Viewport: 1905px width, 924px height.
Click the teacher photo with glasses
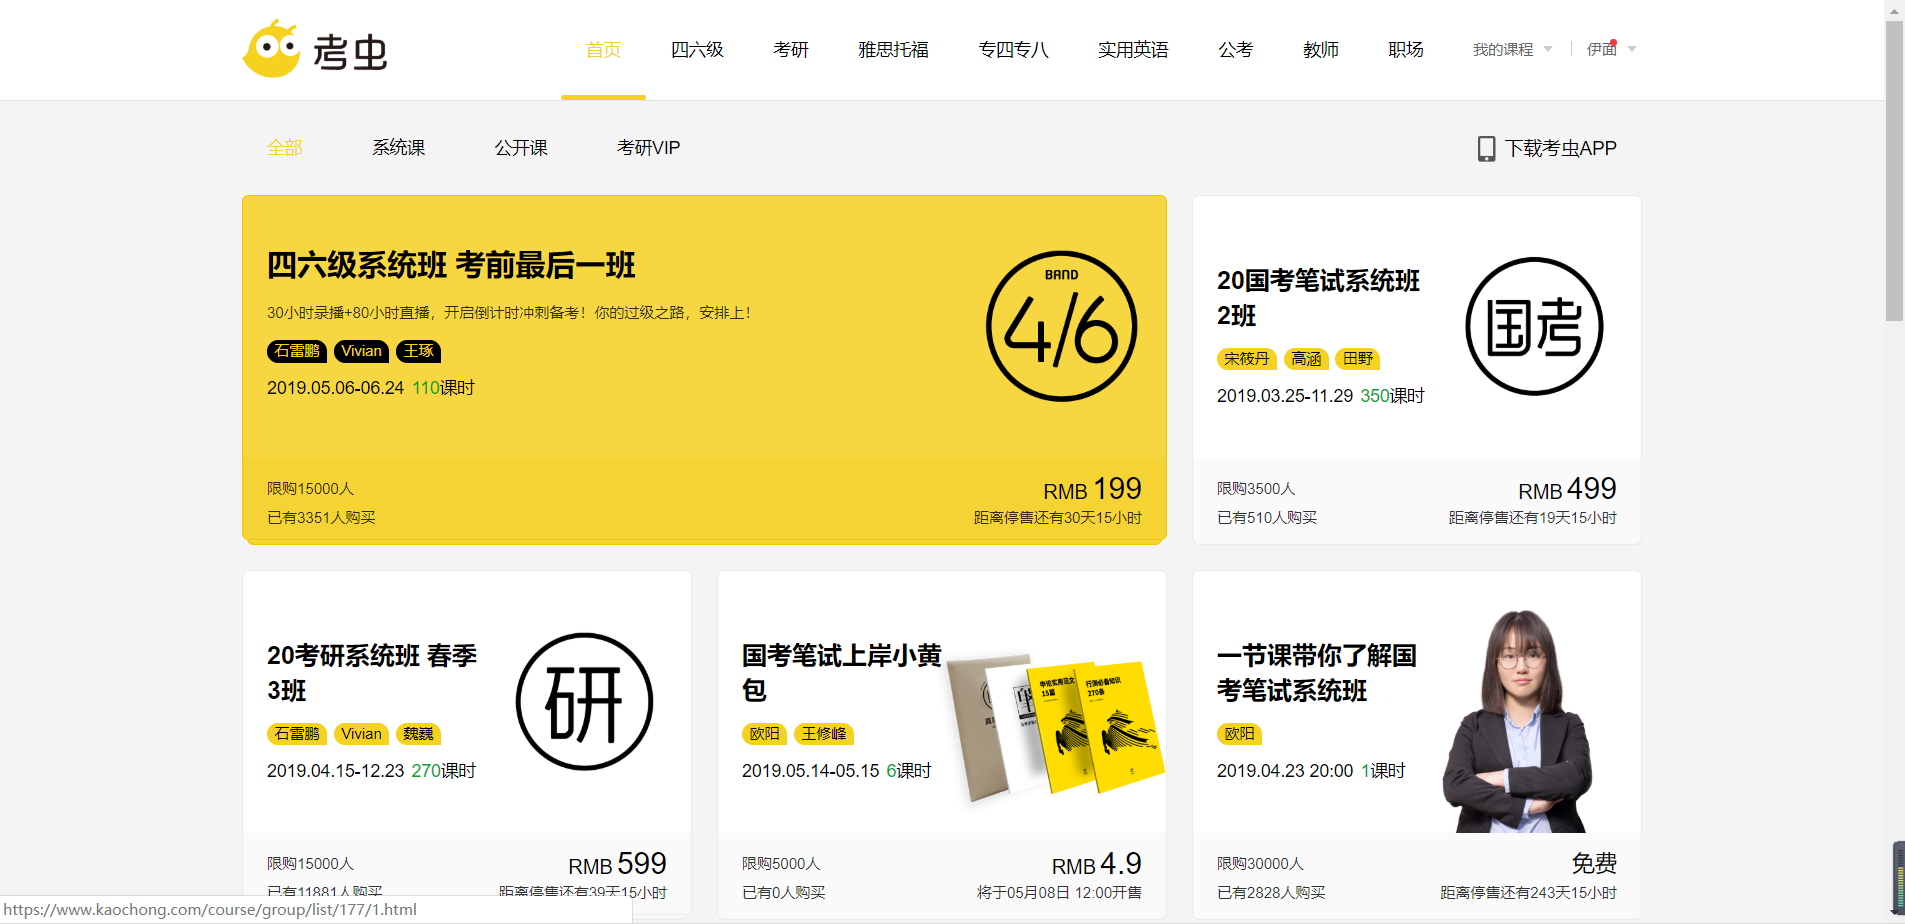pos(1517,721)
